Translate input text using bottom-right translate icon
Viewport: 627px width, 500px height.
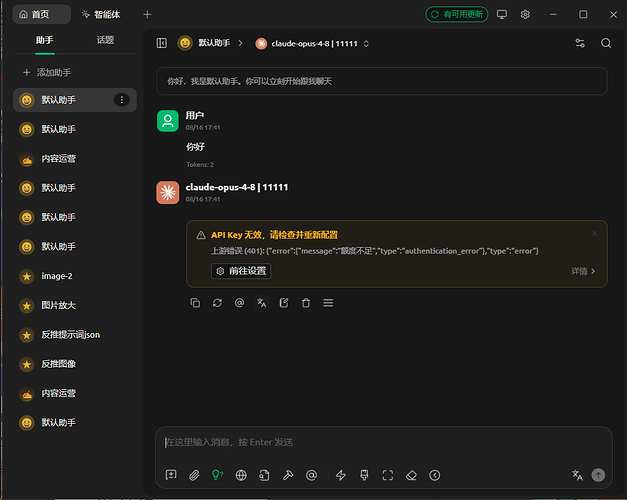577,475
